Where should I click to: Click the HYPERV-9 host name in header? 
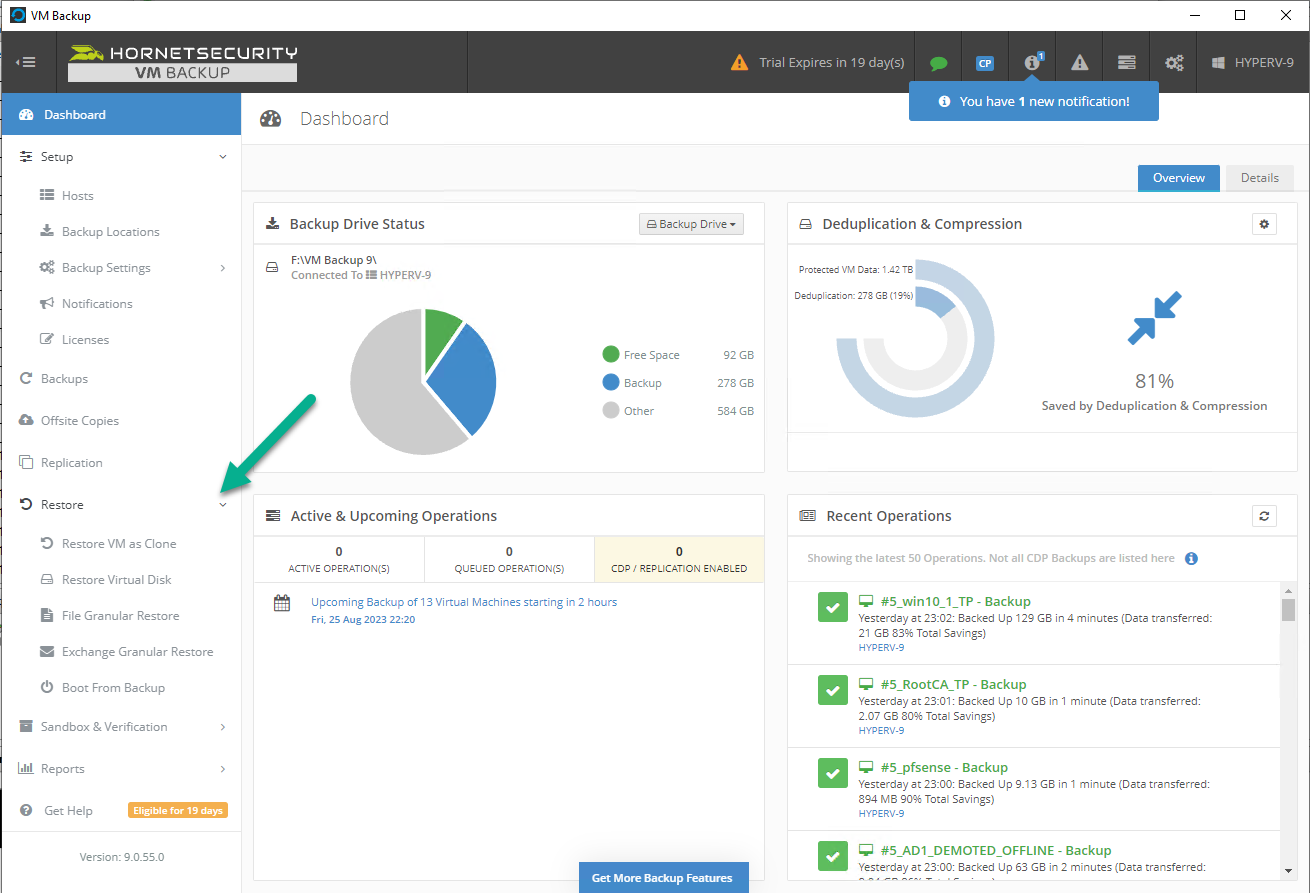pyautogui.click(x=1264, y=63)
